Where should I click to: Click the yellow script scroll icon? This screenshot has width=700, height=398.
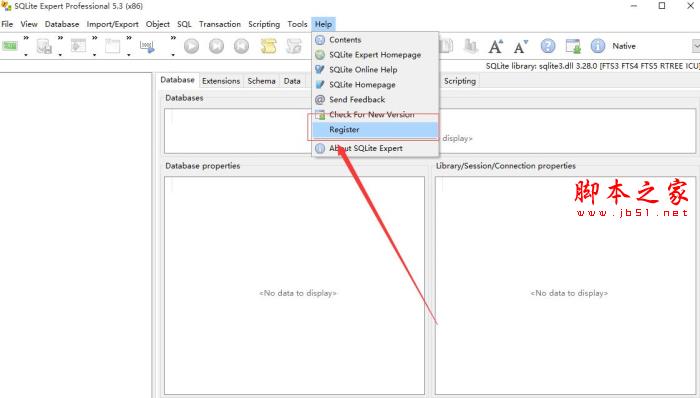(268, 46)
